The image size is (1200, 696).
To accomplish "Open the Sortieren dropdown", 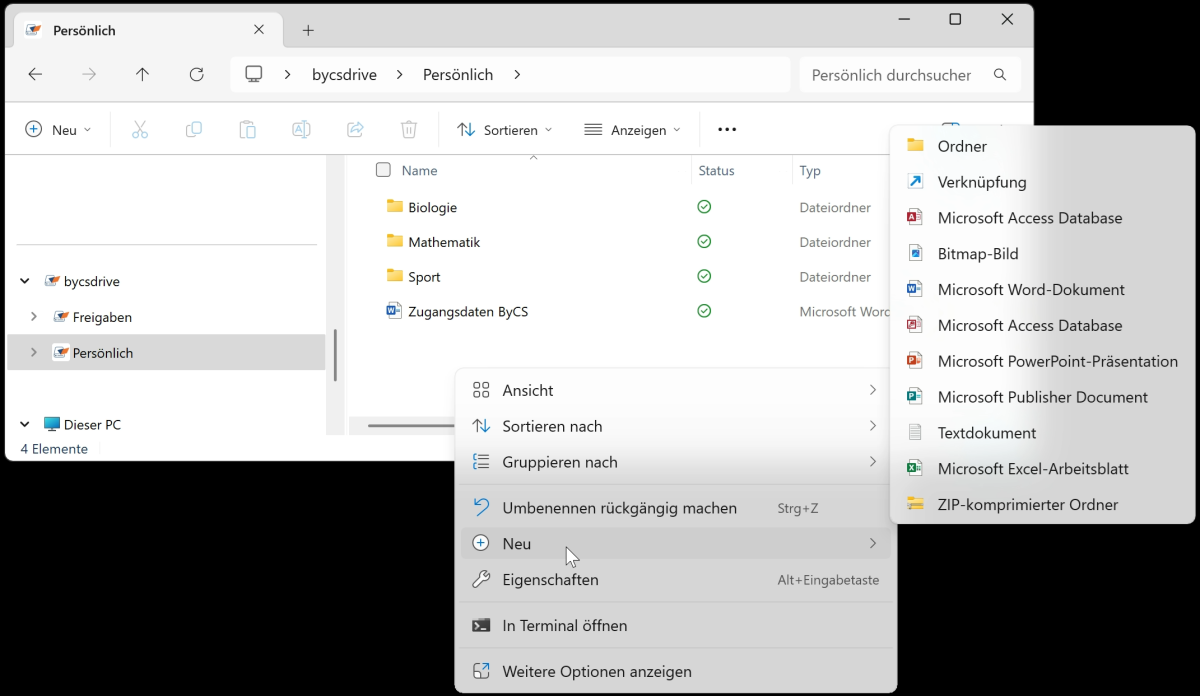I will pos(505,130).
